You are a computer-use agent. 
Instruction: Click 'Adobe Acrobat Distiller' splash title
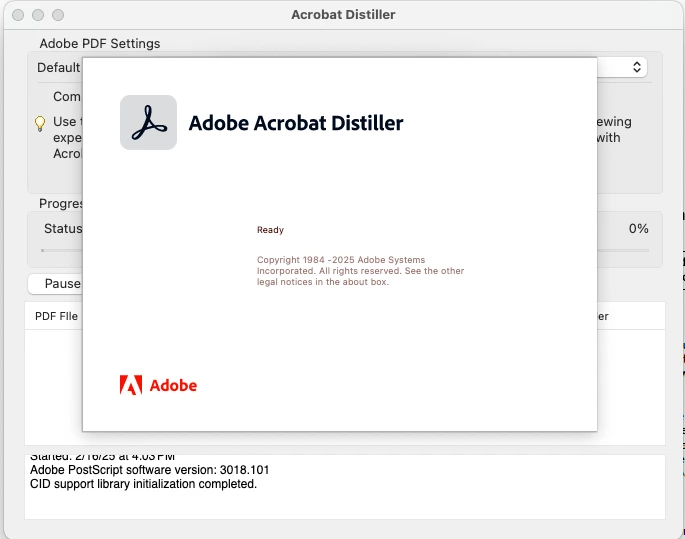click(296, 123)
